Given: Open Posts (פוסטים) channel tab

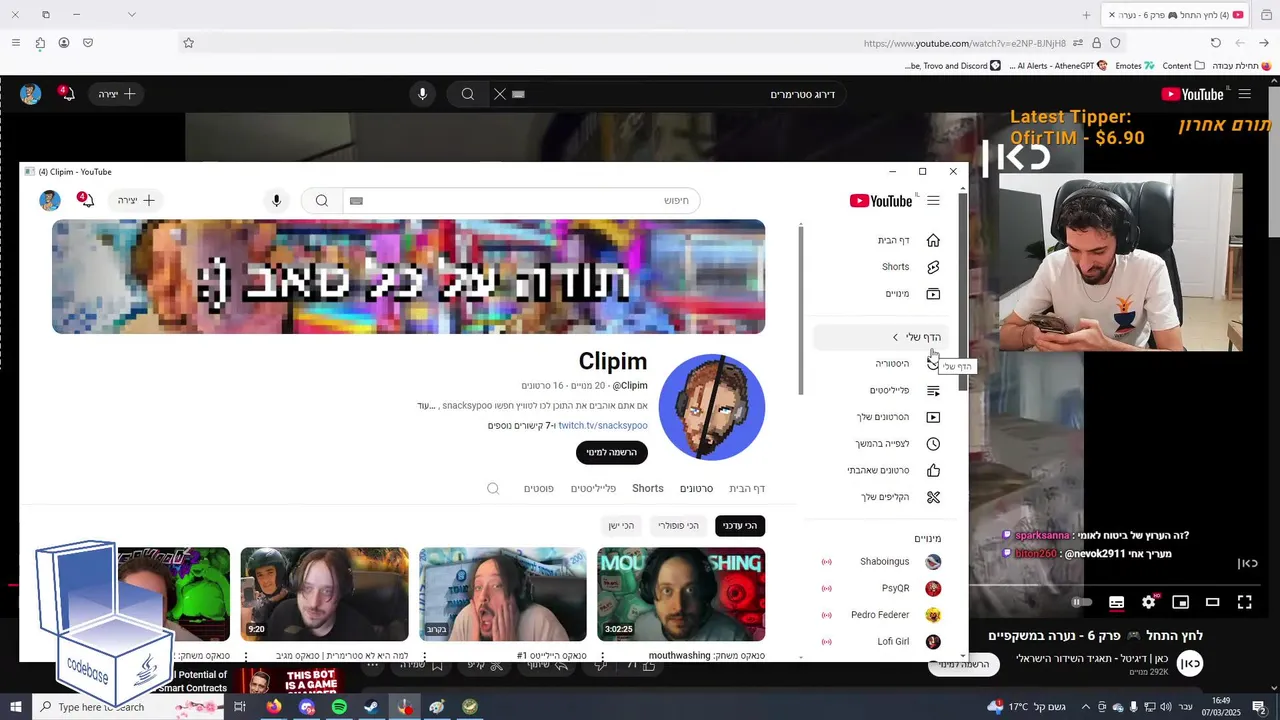Looking at the screenshot, I should (539, 488).
